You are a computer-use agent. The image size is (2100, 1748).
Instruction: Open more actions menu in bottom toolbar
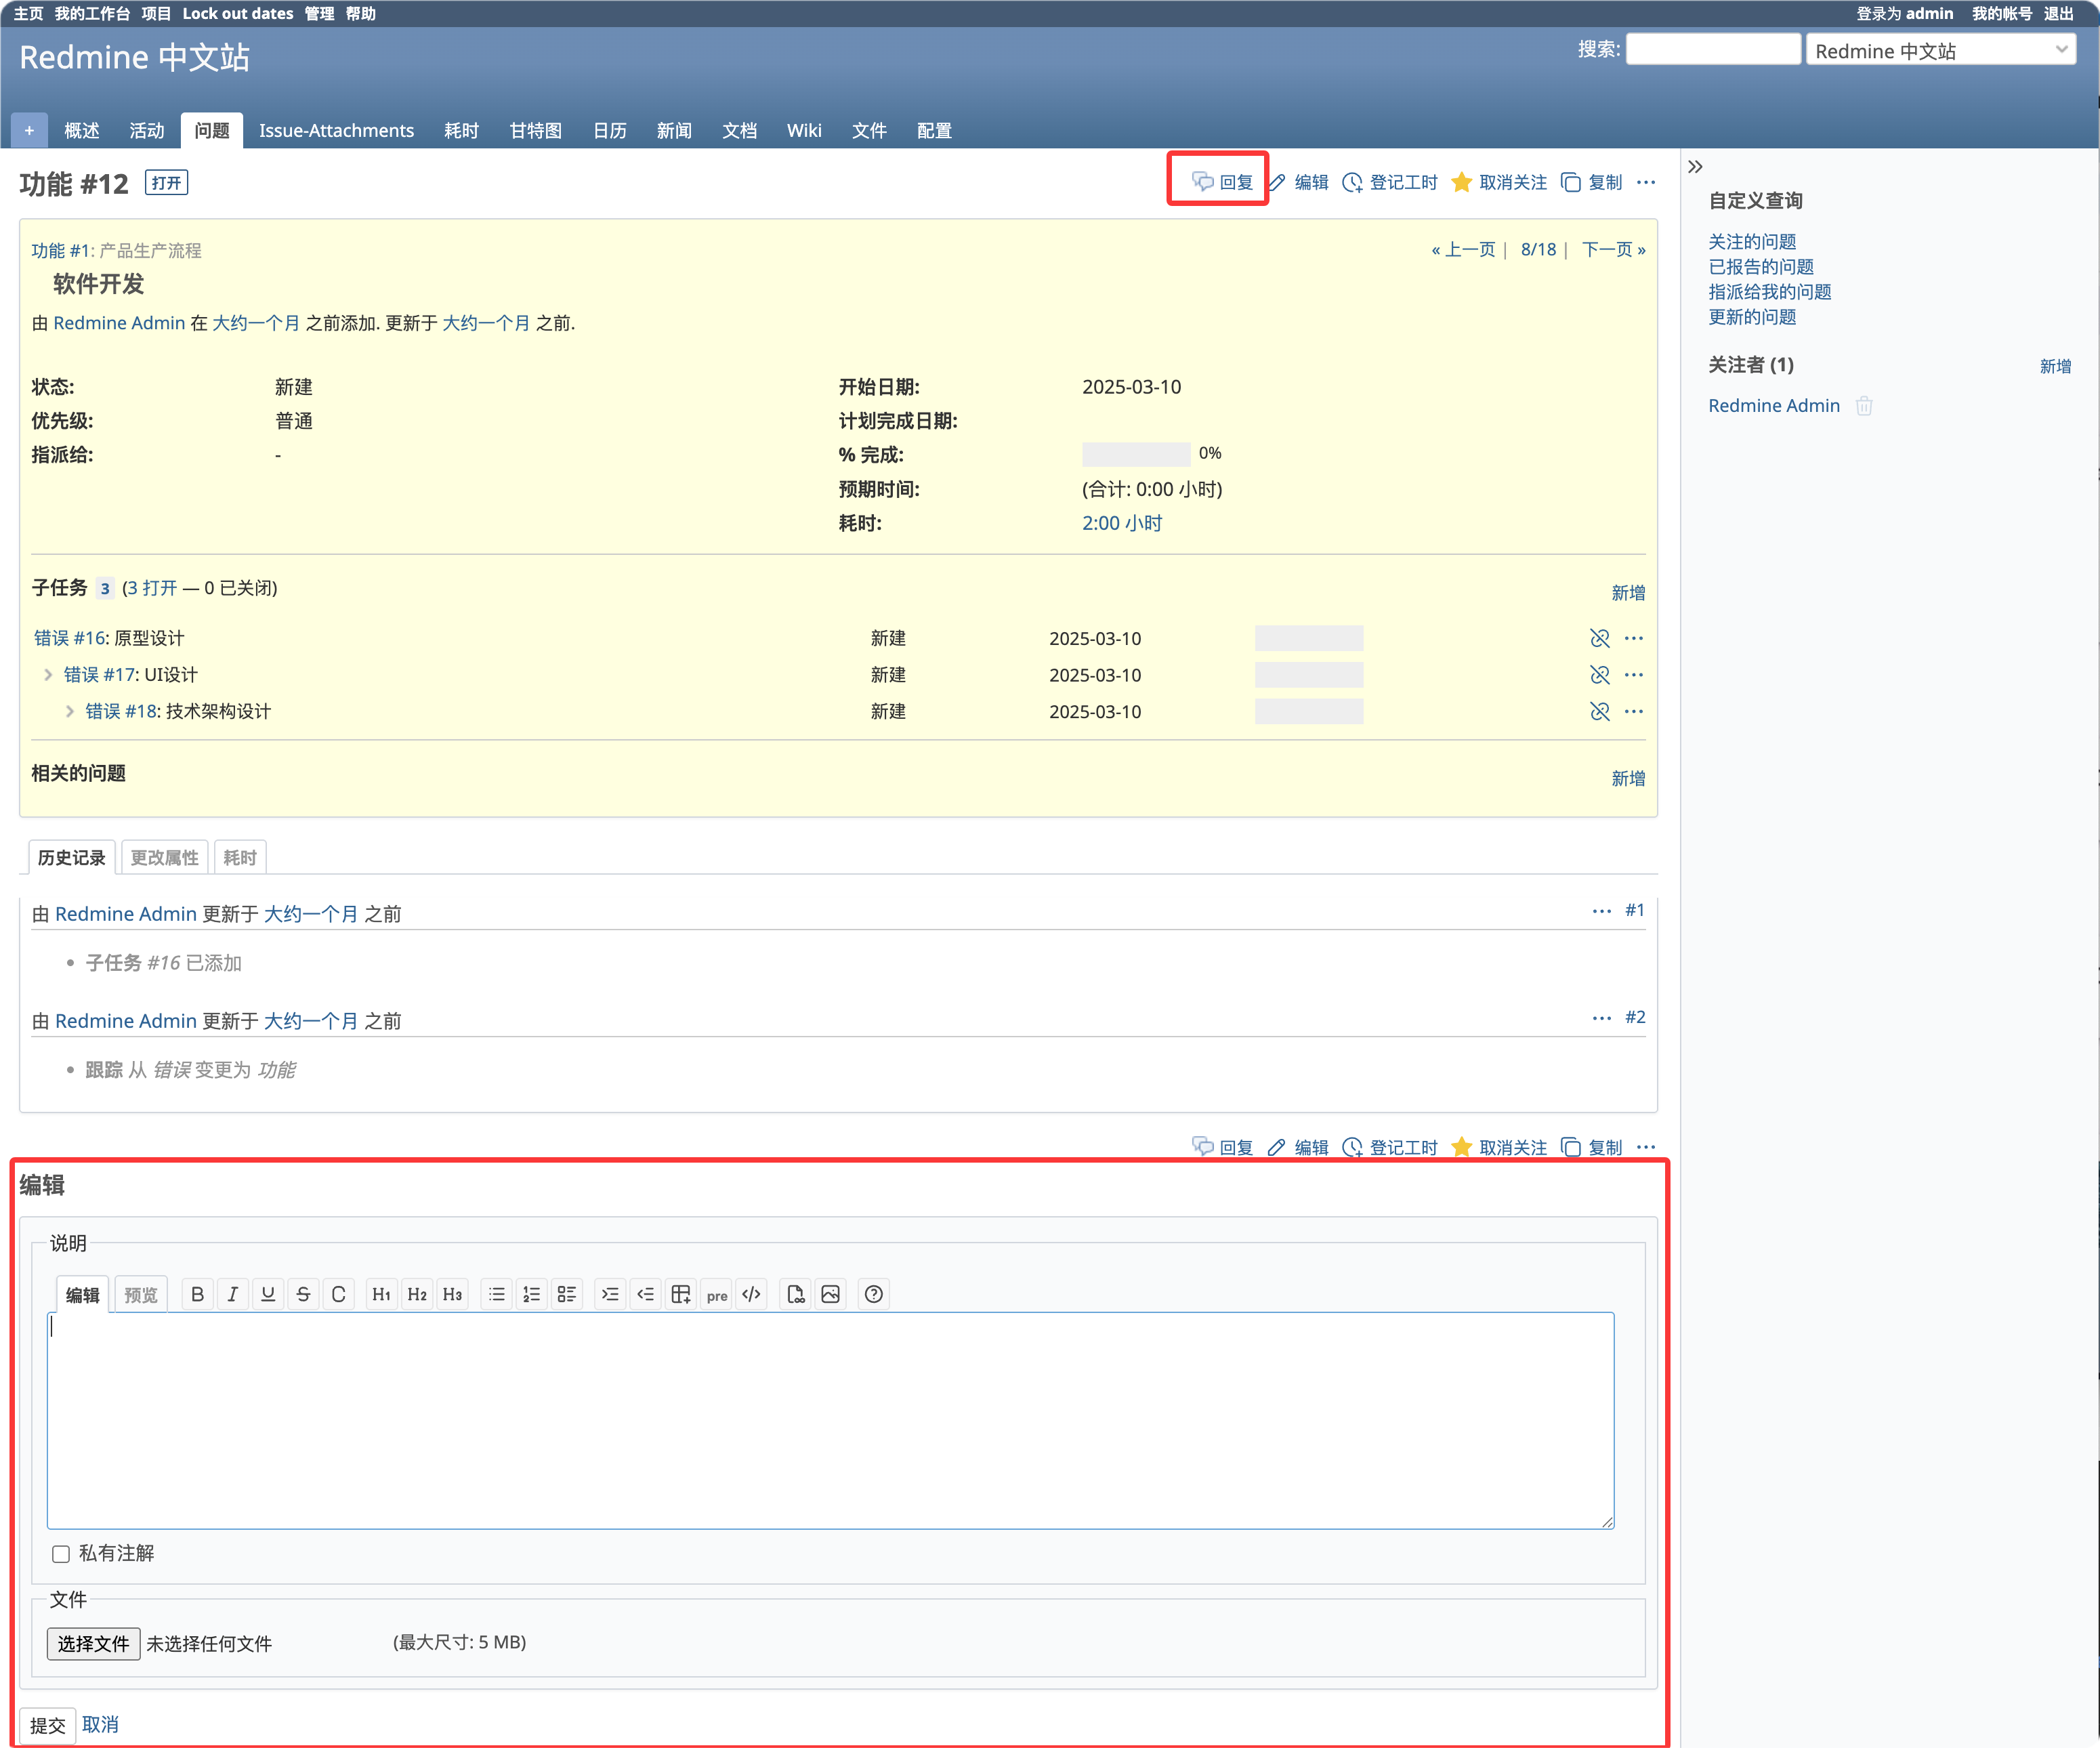1645,1147
